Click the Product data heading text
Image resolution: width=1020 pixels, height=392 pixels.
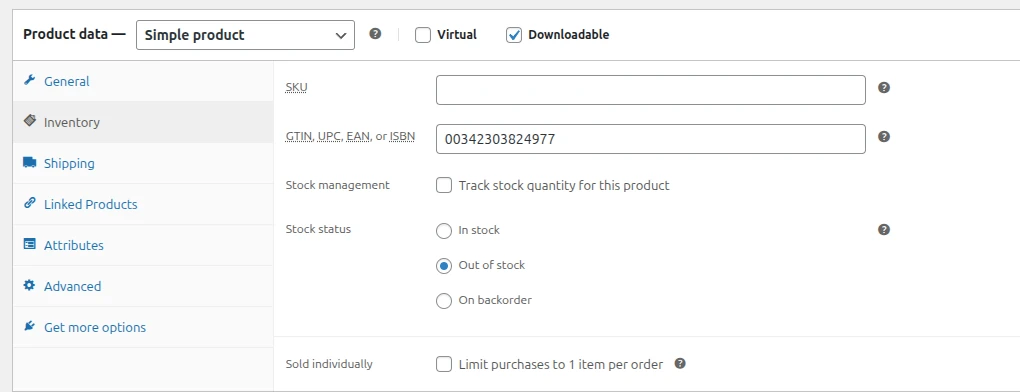click(74, 34)
